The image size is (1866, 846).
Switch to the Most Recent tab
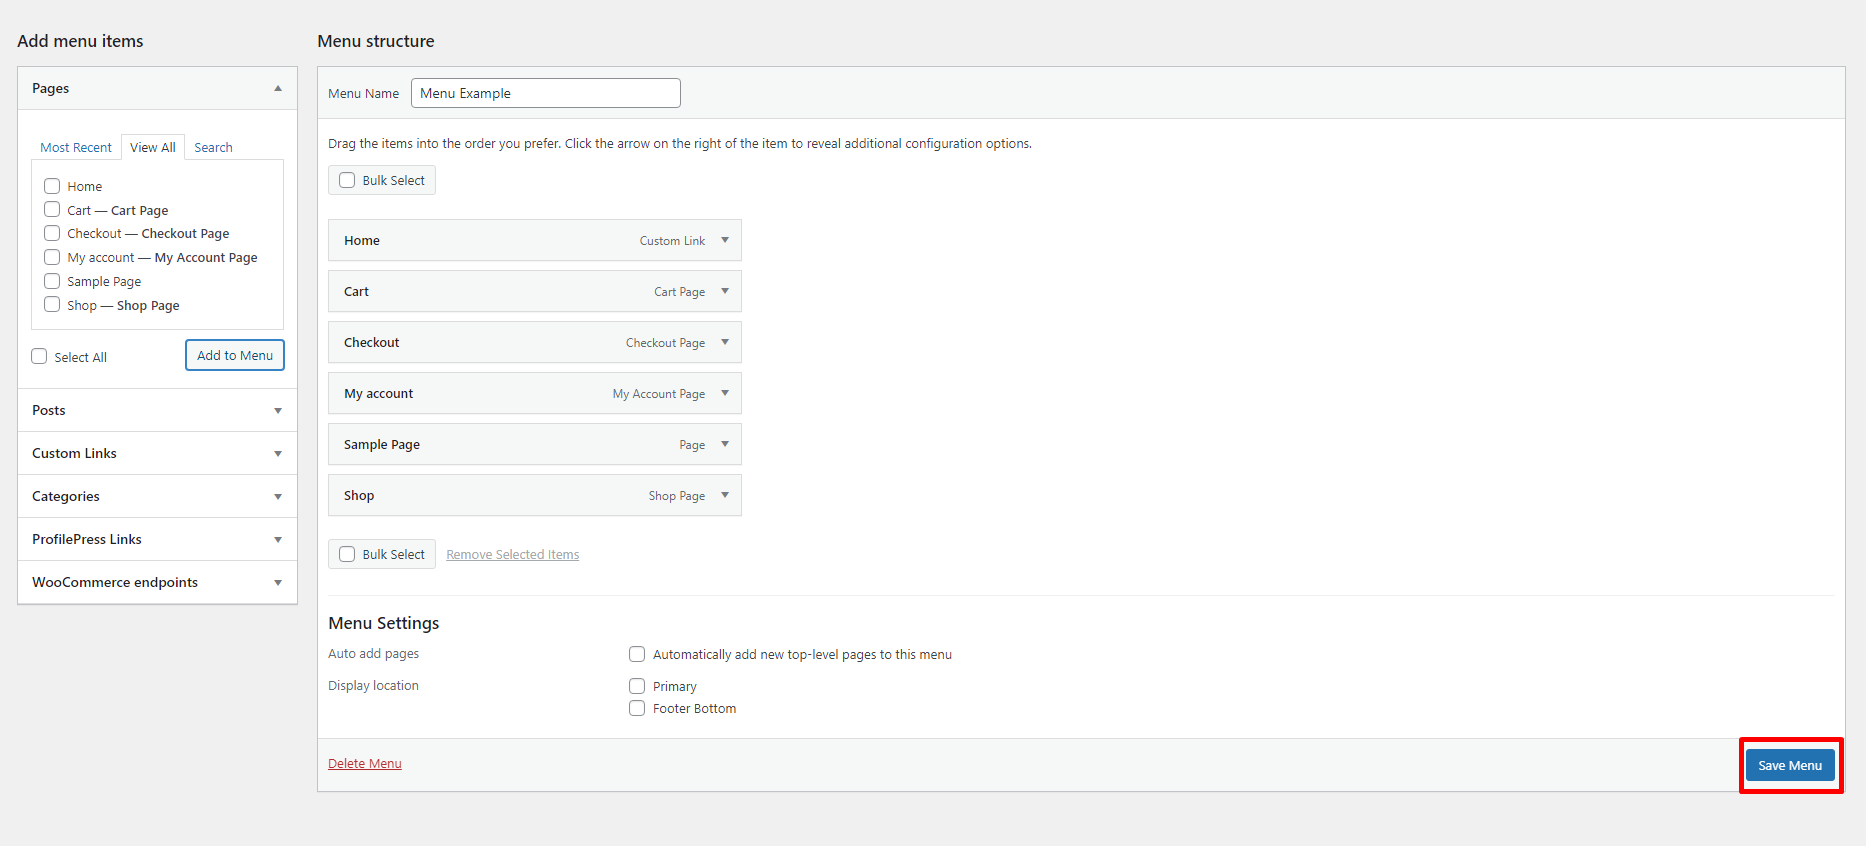[x=76, y=147]
